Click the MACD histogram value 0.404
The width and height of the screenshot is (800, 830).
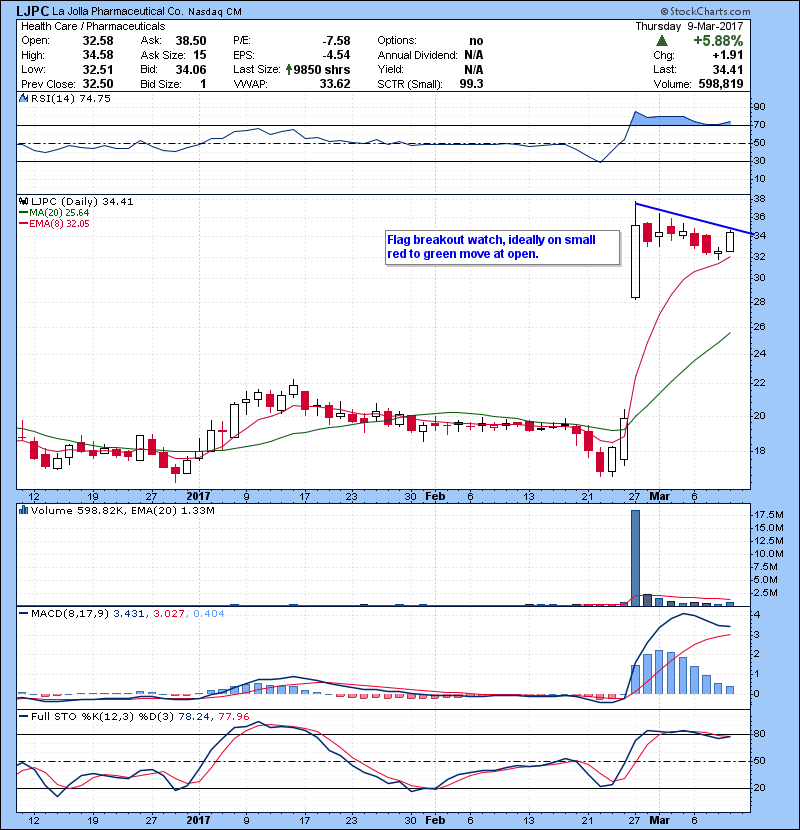tap(209, 614)
